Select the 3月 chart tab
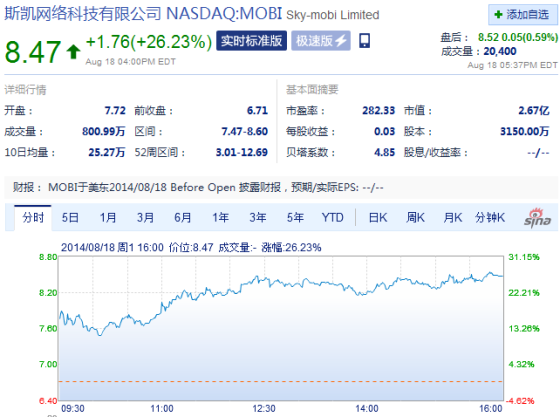Screen dimensions: 560x417 [145, 217]
